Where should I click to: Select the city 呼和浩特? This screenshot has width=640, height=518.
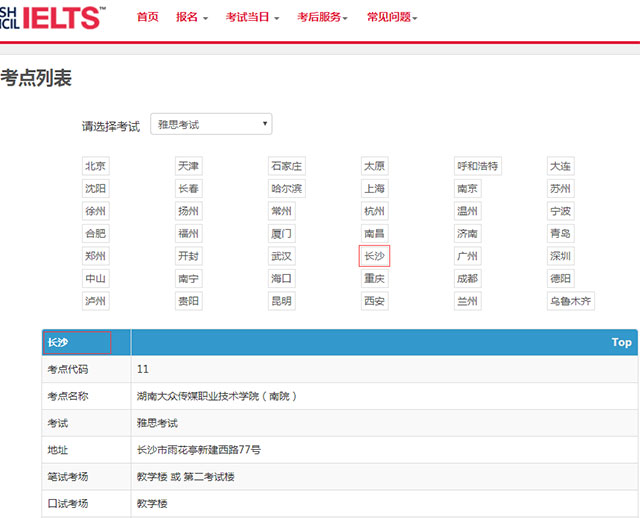point(478,166)
